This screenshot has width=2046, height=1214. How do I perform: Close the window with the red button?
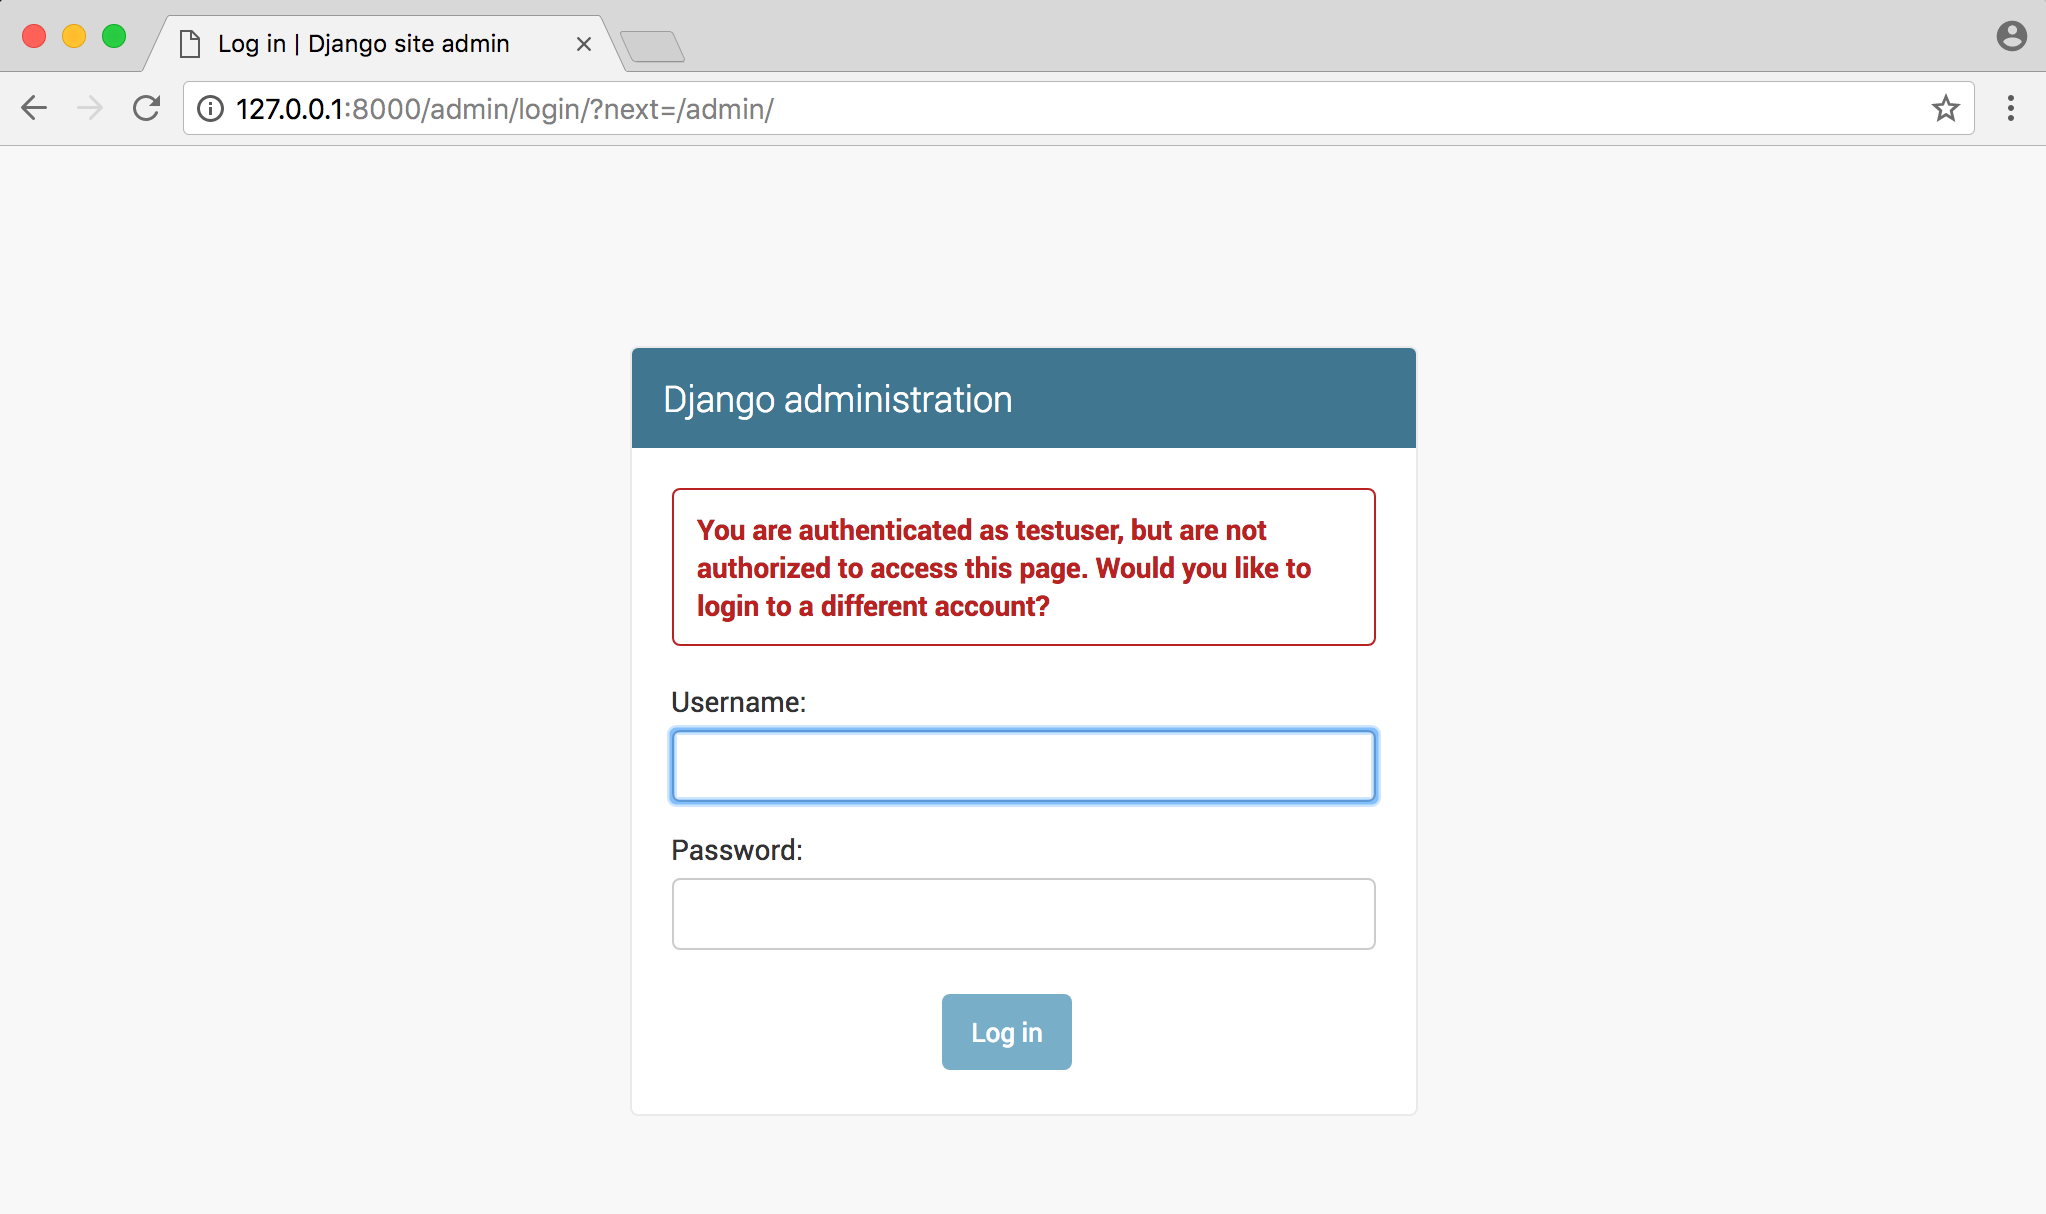pos(34,36)
